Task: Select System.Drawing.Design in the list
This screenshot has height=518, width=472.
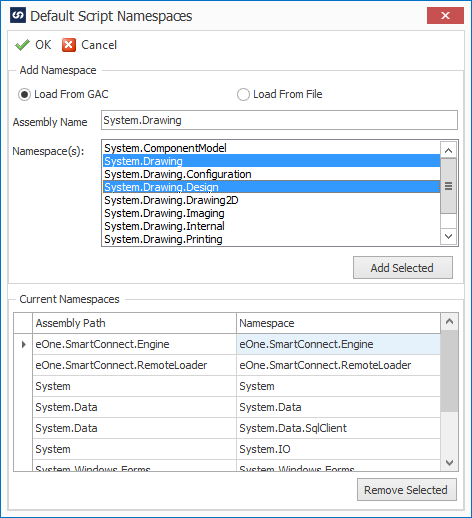Action: click(x=271, y=187)
